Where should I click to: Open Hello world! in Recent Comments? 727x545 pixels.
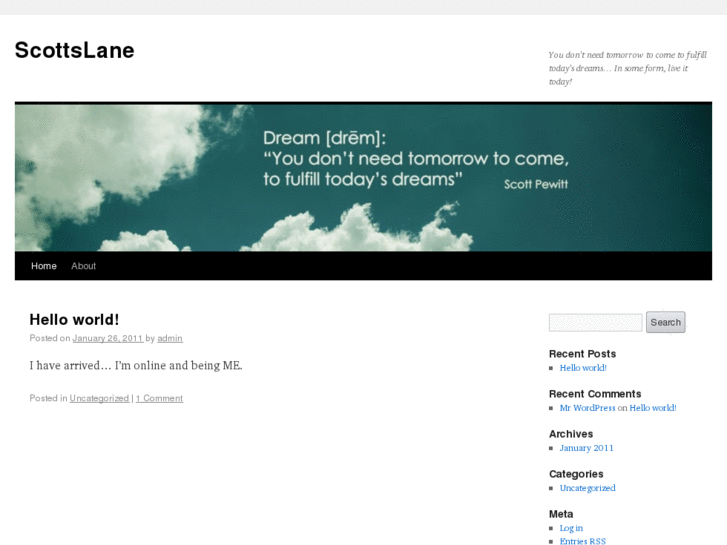(x=652, y=408)
